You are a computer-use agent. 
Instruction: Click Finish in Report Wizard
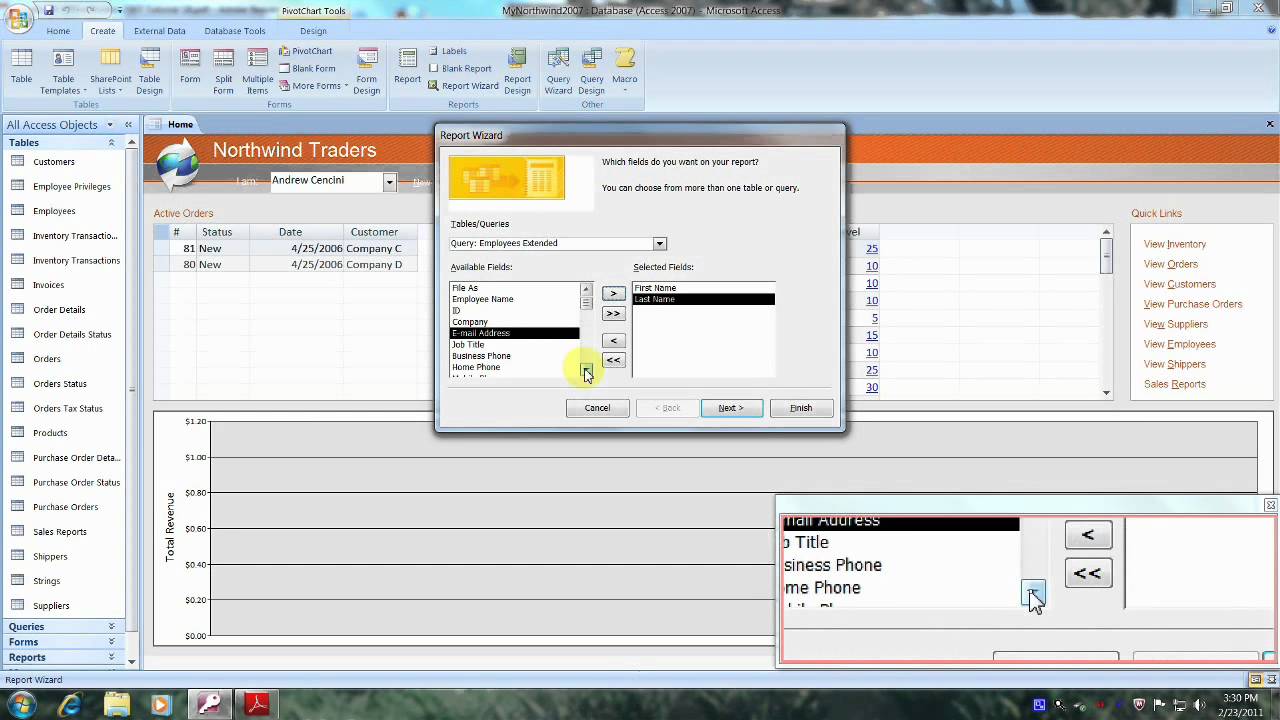[x=801, y=408]
